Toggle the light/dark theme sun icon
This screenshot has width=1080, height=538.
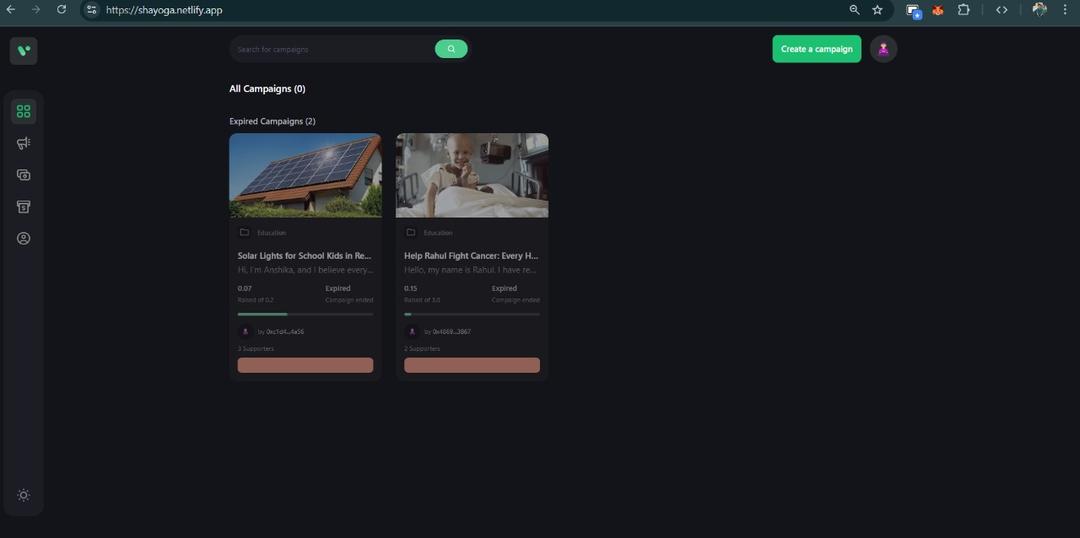[23, 495]
